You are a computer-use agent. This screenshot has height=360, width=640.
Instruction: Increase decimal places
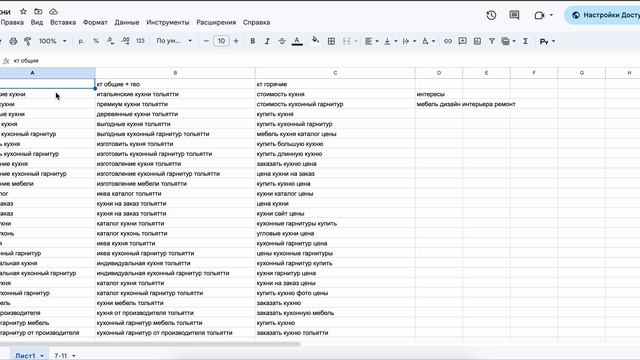point(125,41)
